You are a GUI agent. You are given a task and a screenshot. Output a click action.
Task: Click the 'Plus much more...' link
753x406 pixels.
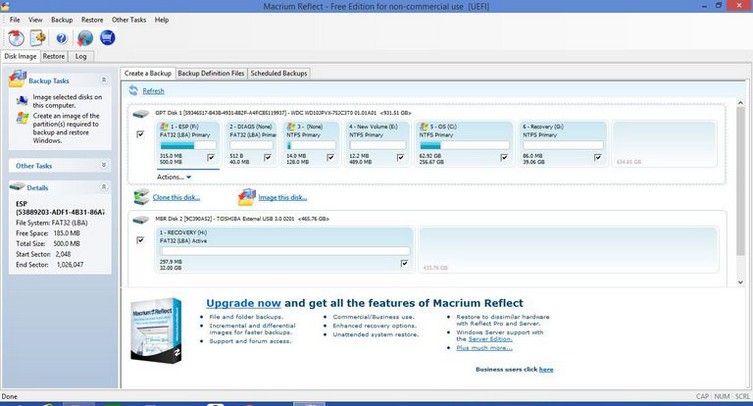484,347
